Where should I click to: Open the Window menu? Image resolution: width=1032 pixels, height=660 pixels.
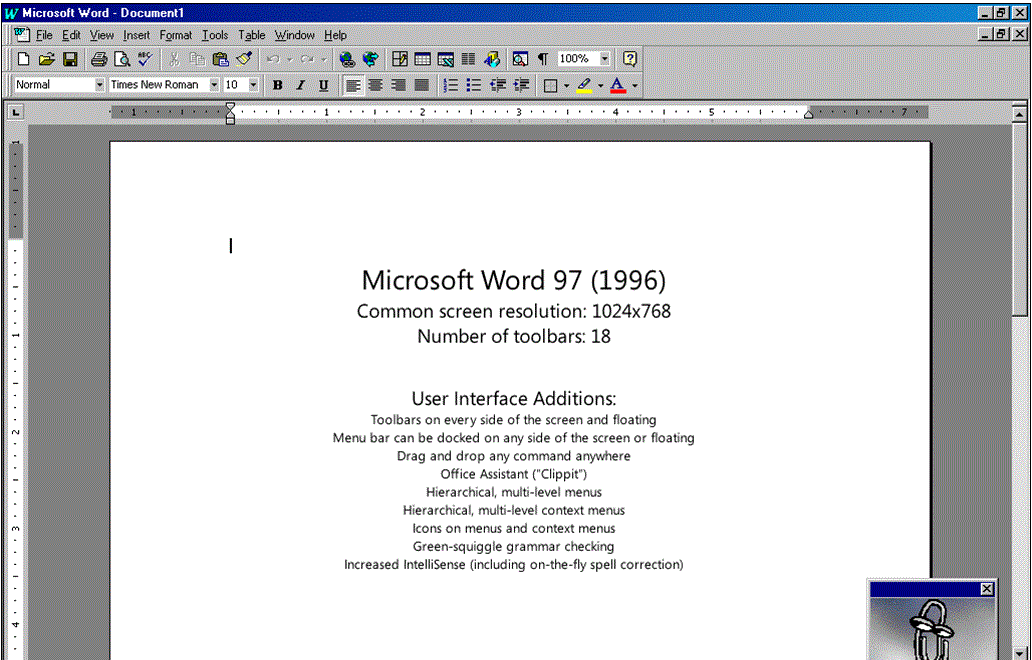click(294, 35)
